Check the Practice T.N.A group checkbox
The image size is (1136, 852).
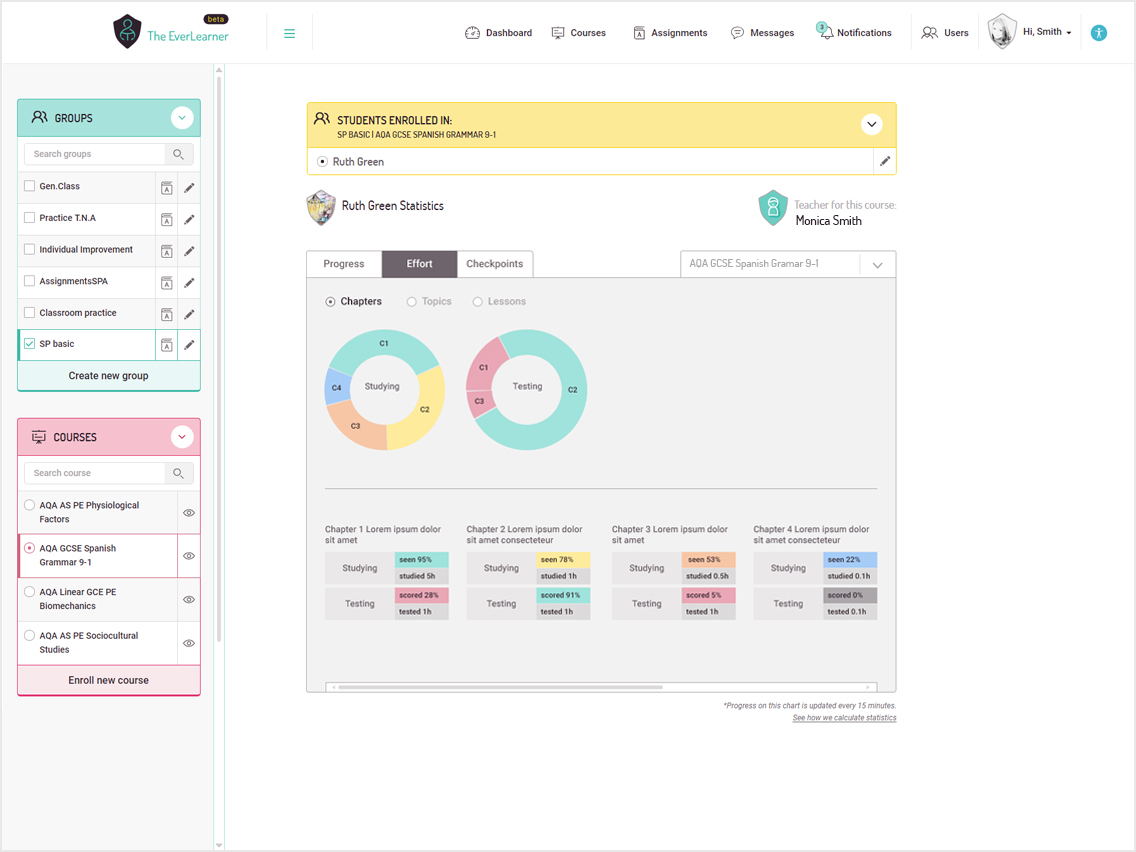pyautogui.click(x=30, y=218)
